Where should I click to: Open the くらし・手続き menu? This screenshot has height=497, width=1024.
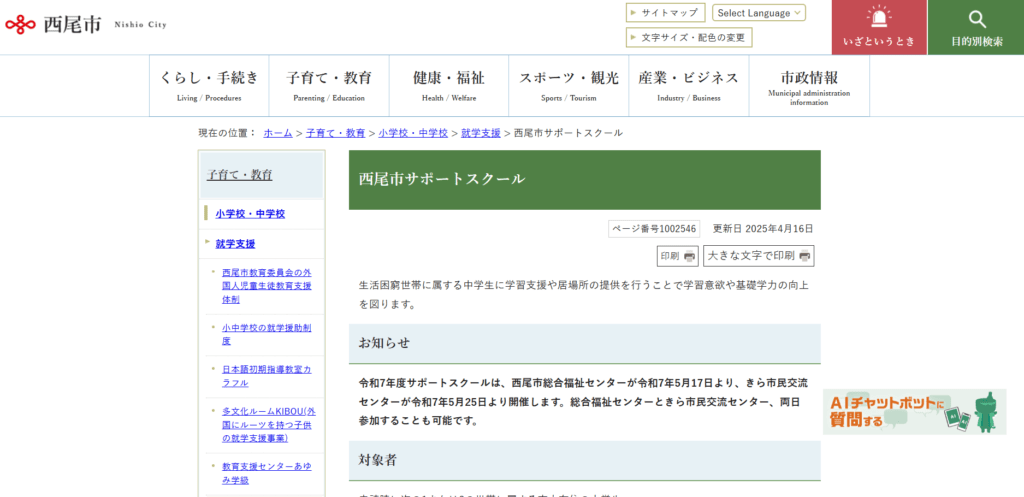(x=209, y=85)
